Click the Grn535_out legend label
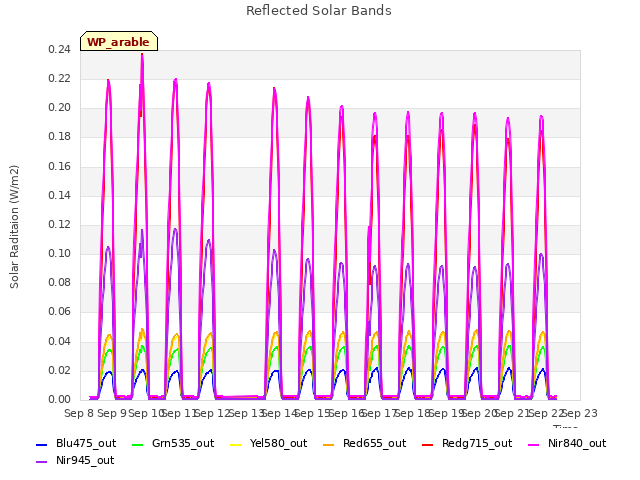The height and width of the screenshot is (480, 640). (183, 443)
